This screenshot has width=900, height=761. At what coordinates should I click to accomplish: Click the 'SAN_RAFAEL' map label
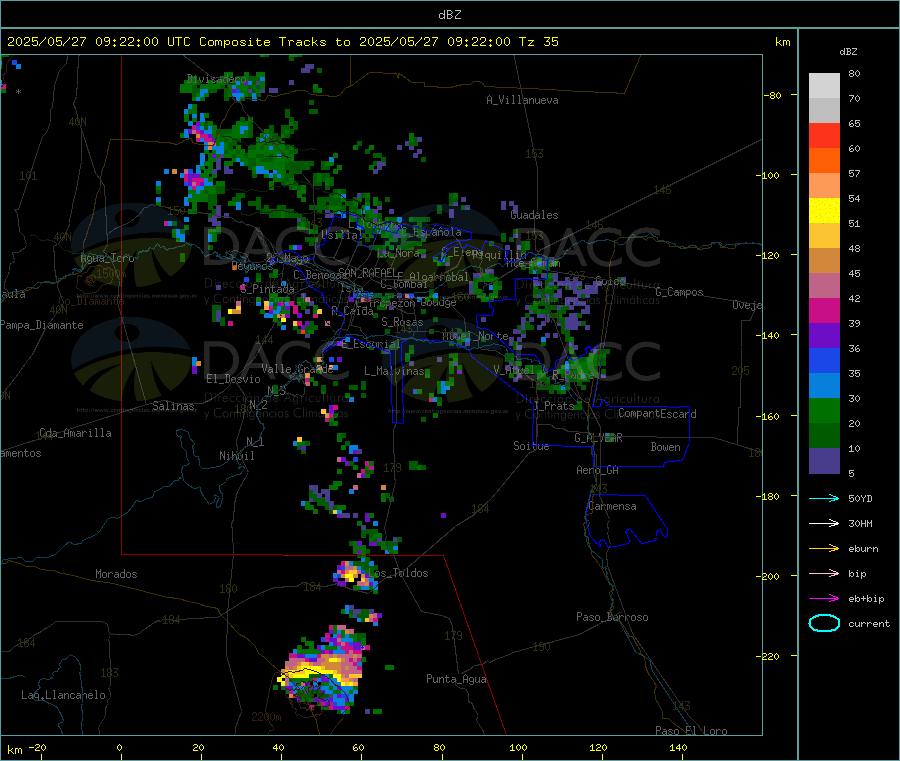tap(367, 272)
